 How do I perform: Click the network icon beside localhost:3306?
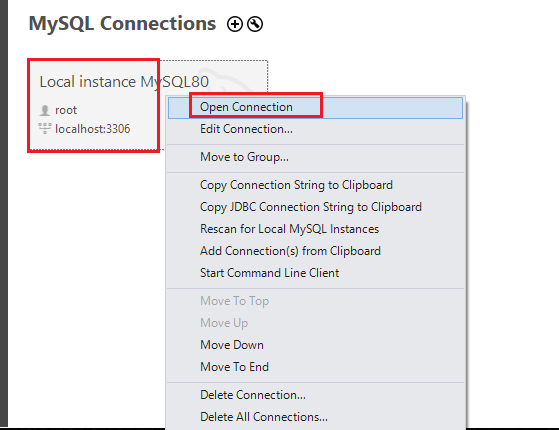(45, 128)
